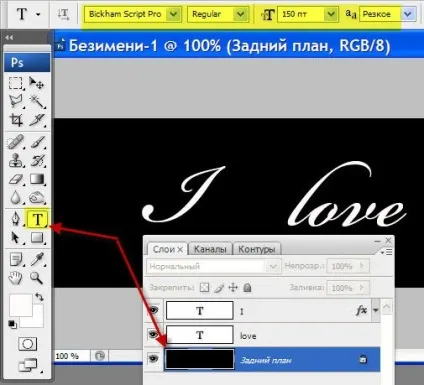Close the Слои tab with x
The width and height of the screenshot is (424, 385).
coord(180,249)
